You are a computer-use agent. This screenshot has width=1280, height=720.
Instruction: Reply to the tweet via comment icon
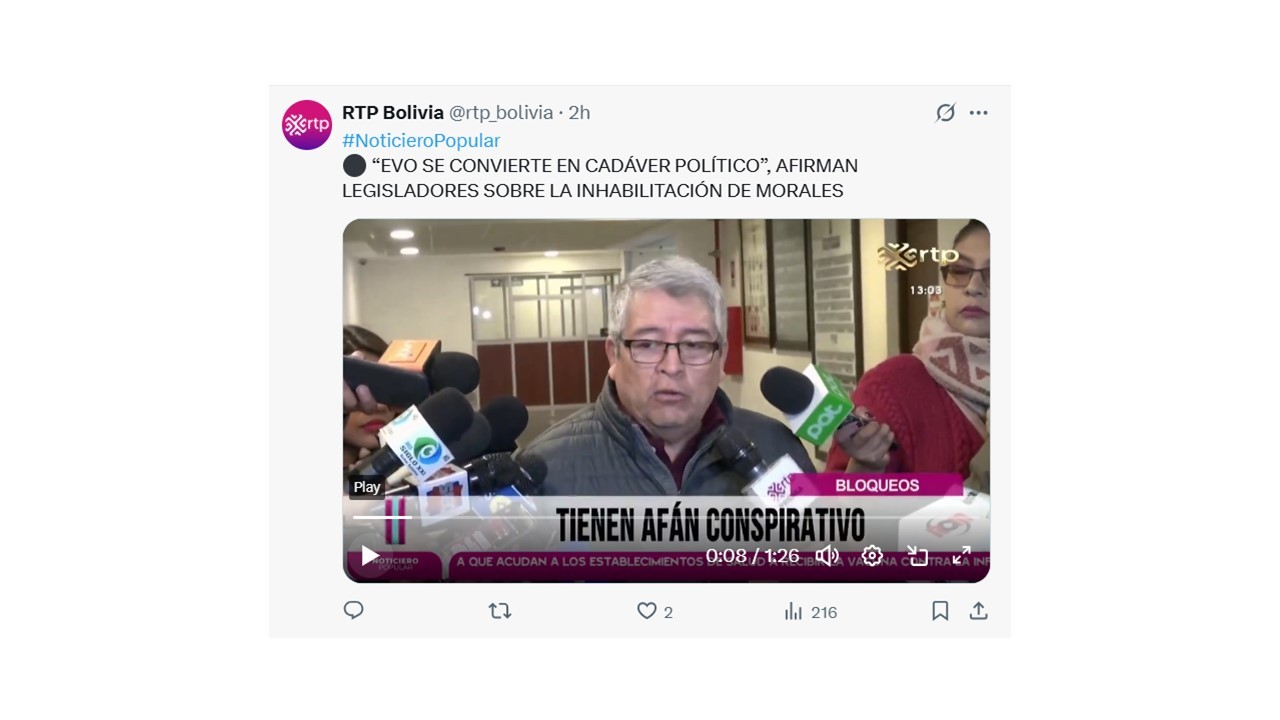point(353,610)
